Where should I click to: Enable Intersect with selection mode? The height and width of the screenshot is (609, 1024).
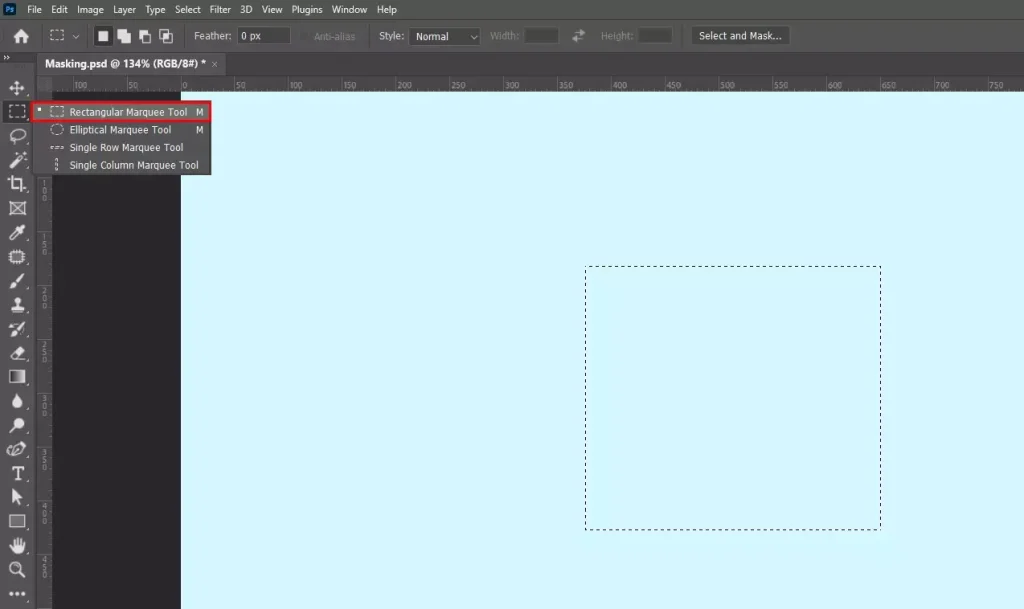pos(166,36)
